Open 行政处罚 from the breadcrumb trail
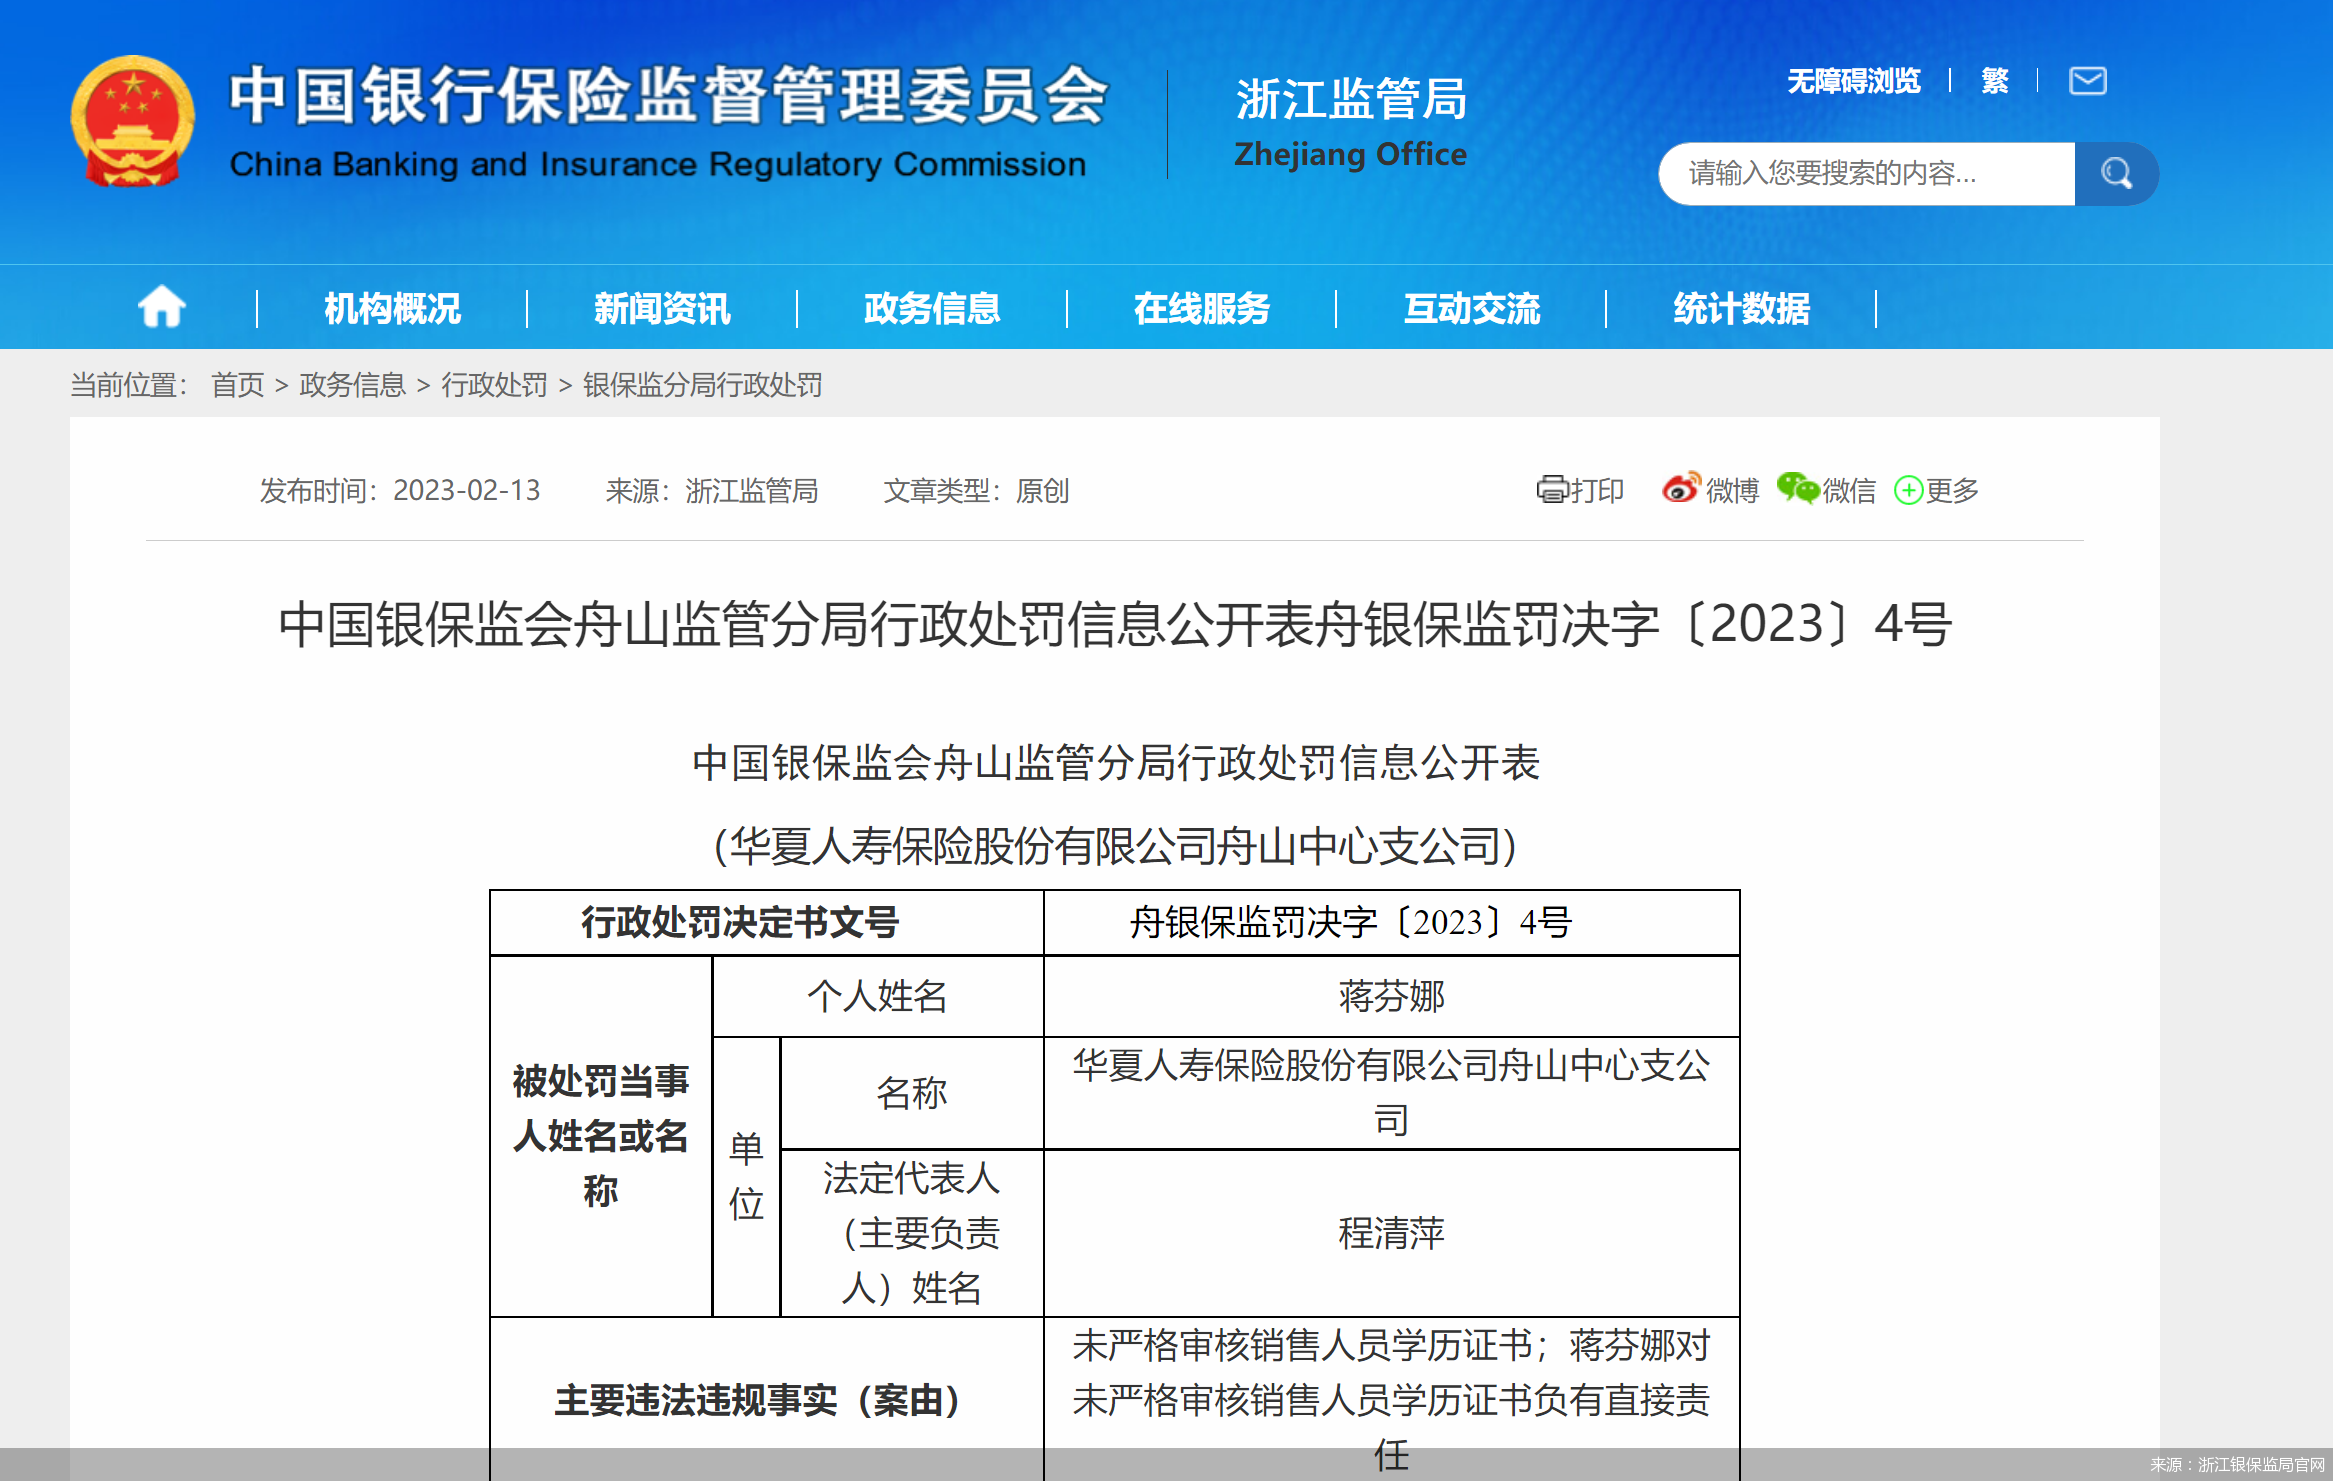 (x=496, y=386)
